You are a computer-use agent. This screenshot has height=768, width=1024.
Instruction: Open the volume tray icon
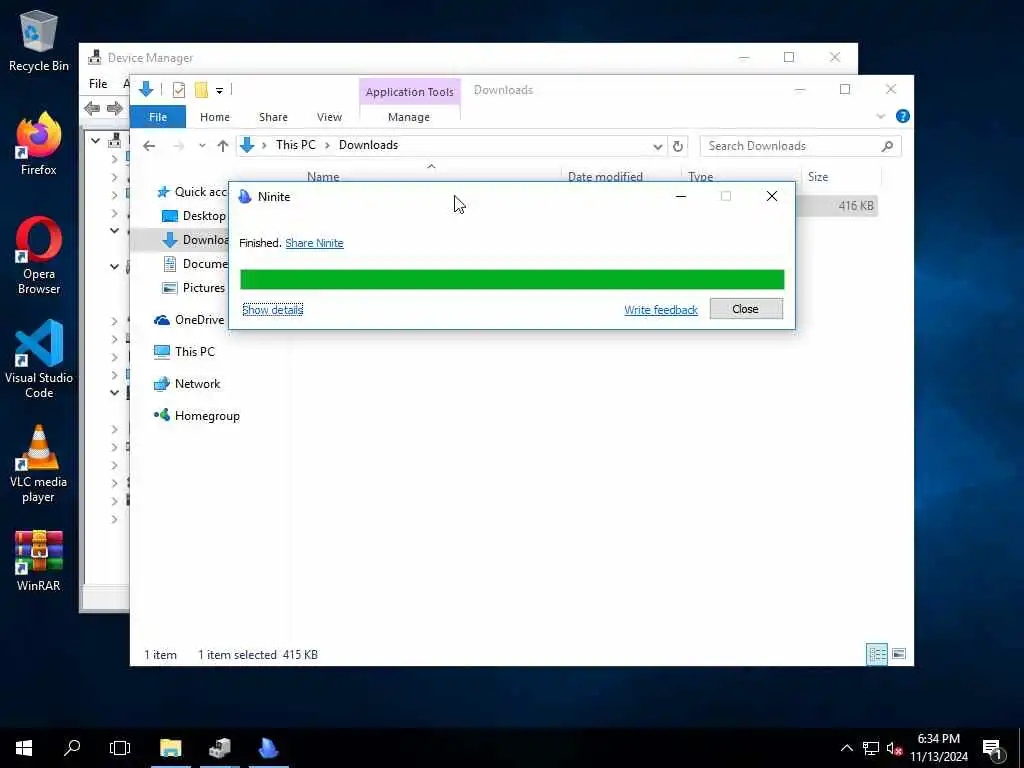click(894, 748)
